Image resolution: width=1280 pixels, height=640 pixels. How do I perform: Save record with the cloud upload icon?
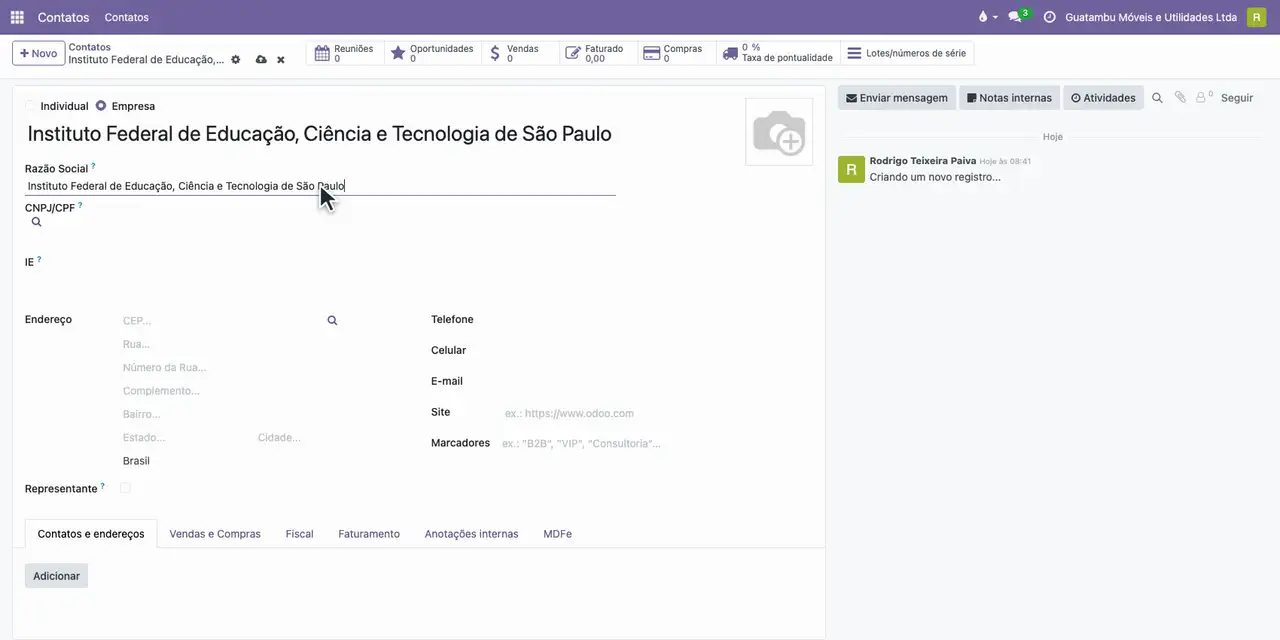click(261, 60)
